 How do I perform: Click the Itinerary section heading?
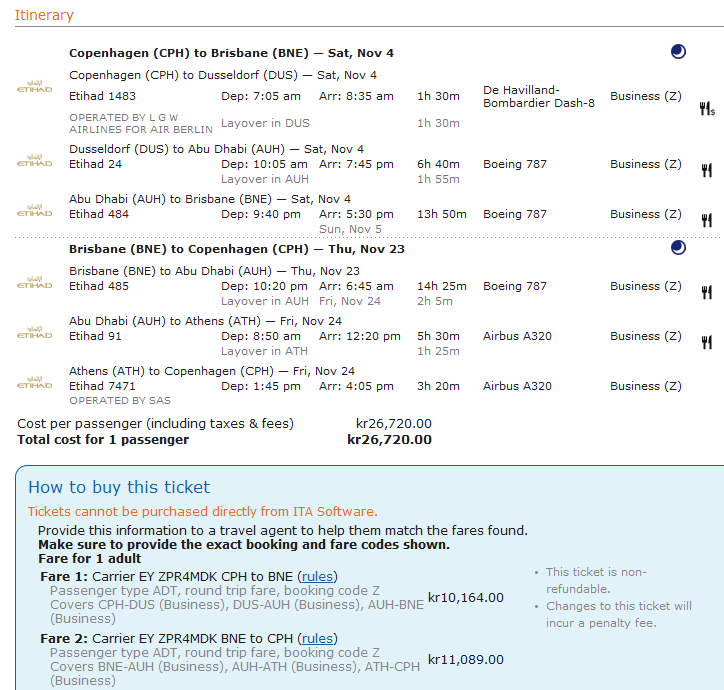pos(43,15)
